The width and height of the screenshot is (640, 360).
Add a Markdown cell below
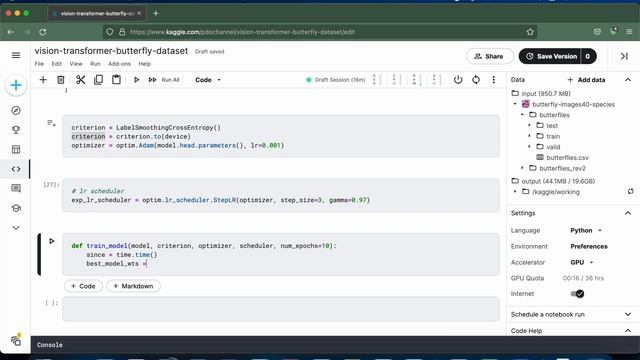[x=133, y=286]
